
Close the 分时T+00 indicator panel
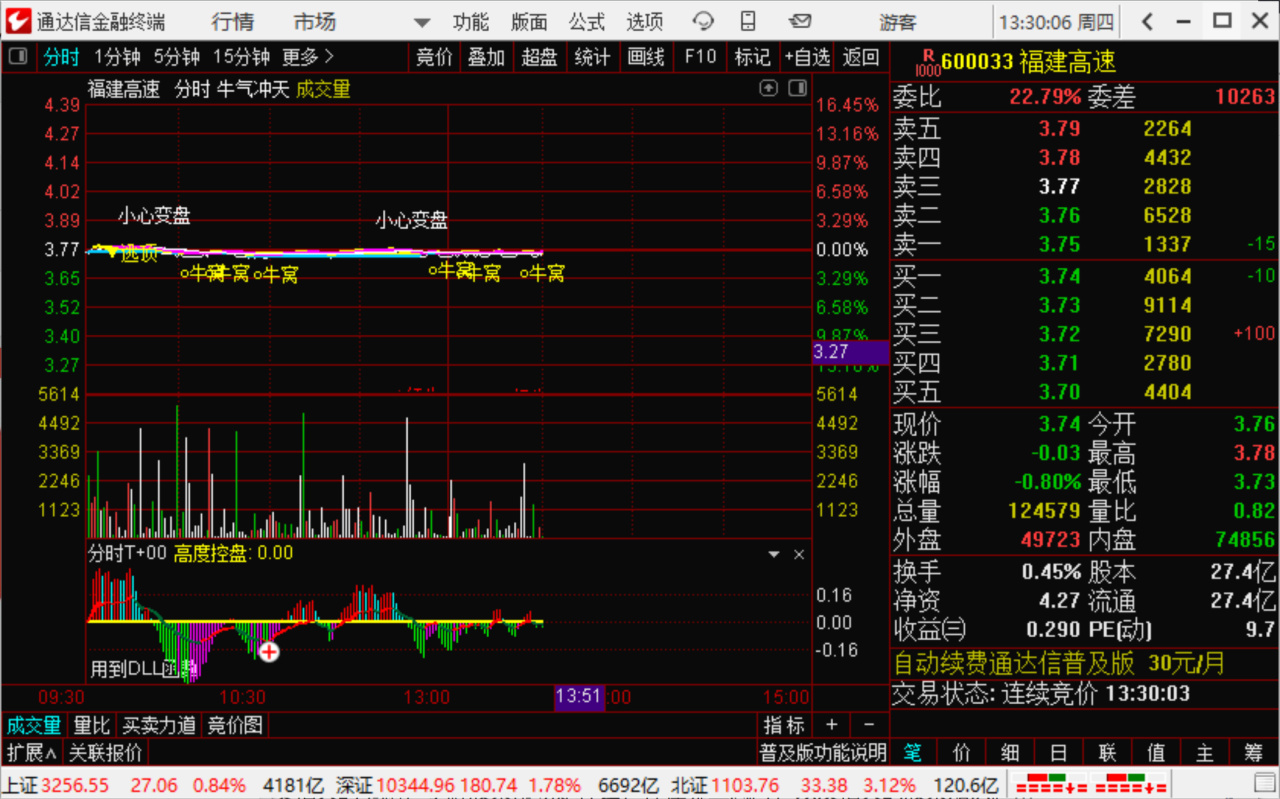(799, 554)
